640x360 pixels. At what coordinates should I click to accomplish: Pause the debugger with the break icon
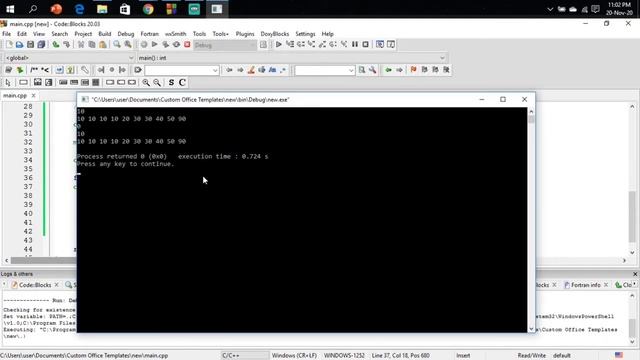coord(355,44)
